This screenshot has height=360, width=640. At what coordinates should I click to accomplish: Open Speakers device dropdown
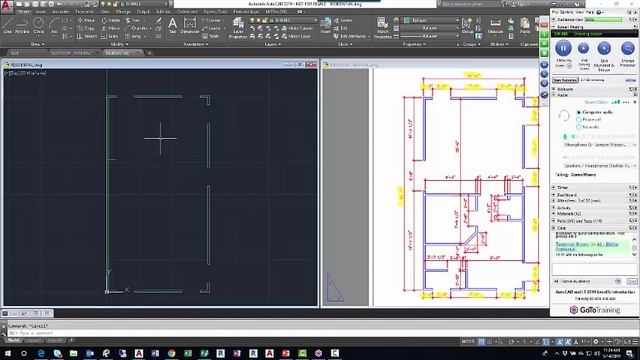click(x=600, y=166)
